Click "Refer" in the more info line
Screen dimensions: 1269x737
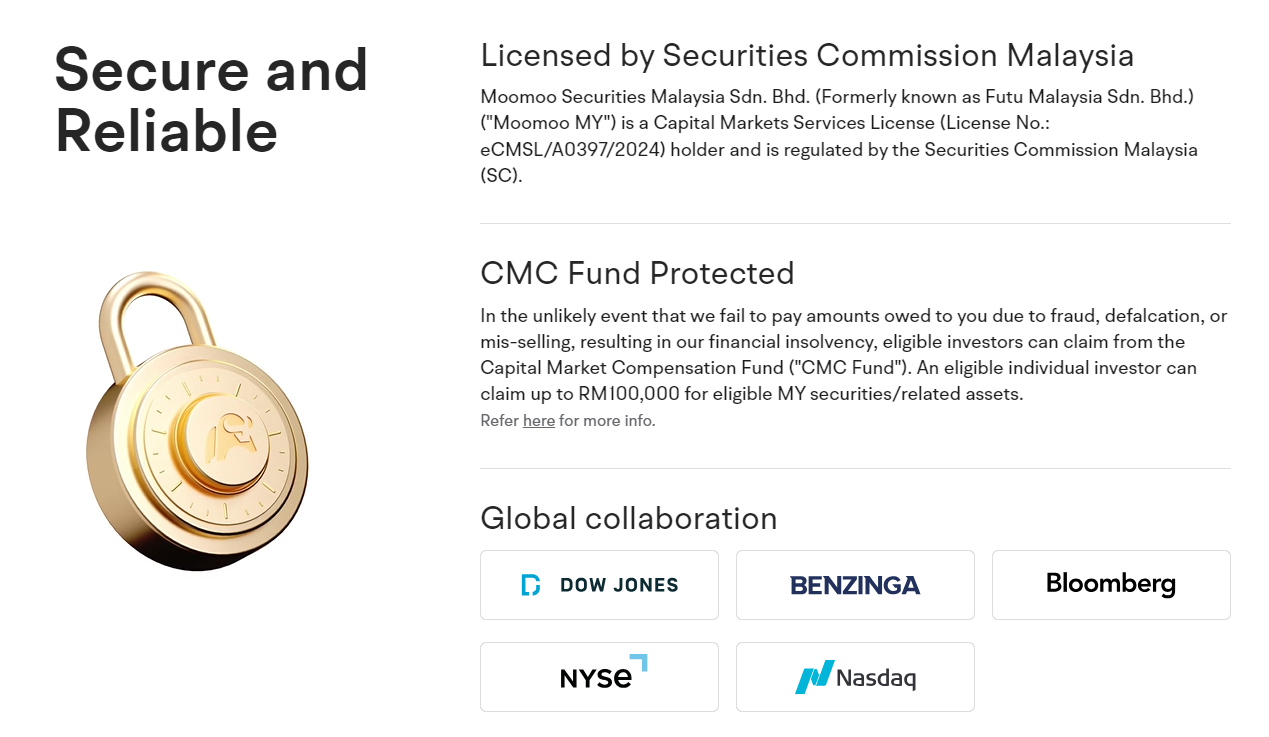[499, 420]
